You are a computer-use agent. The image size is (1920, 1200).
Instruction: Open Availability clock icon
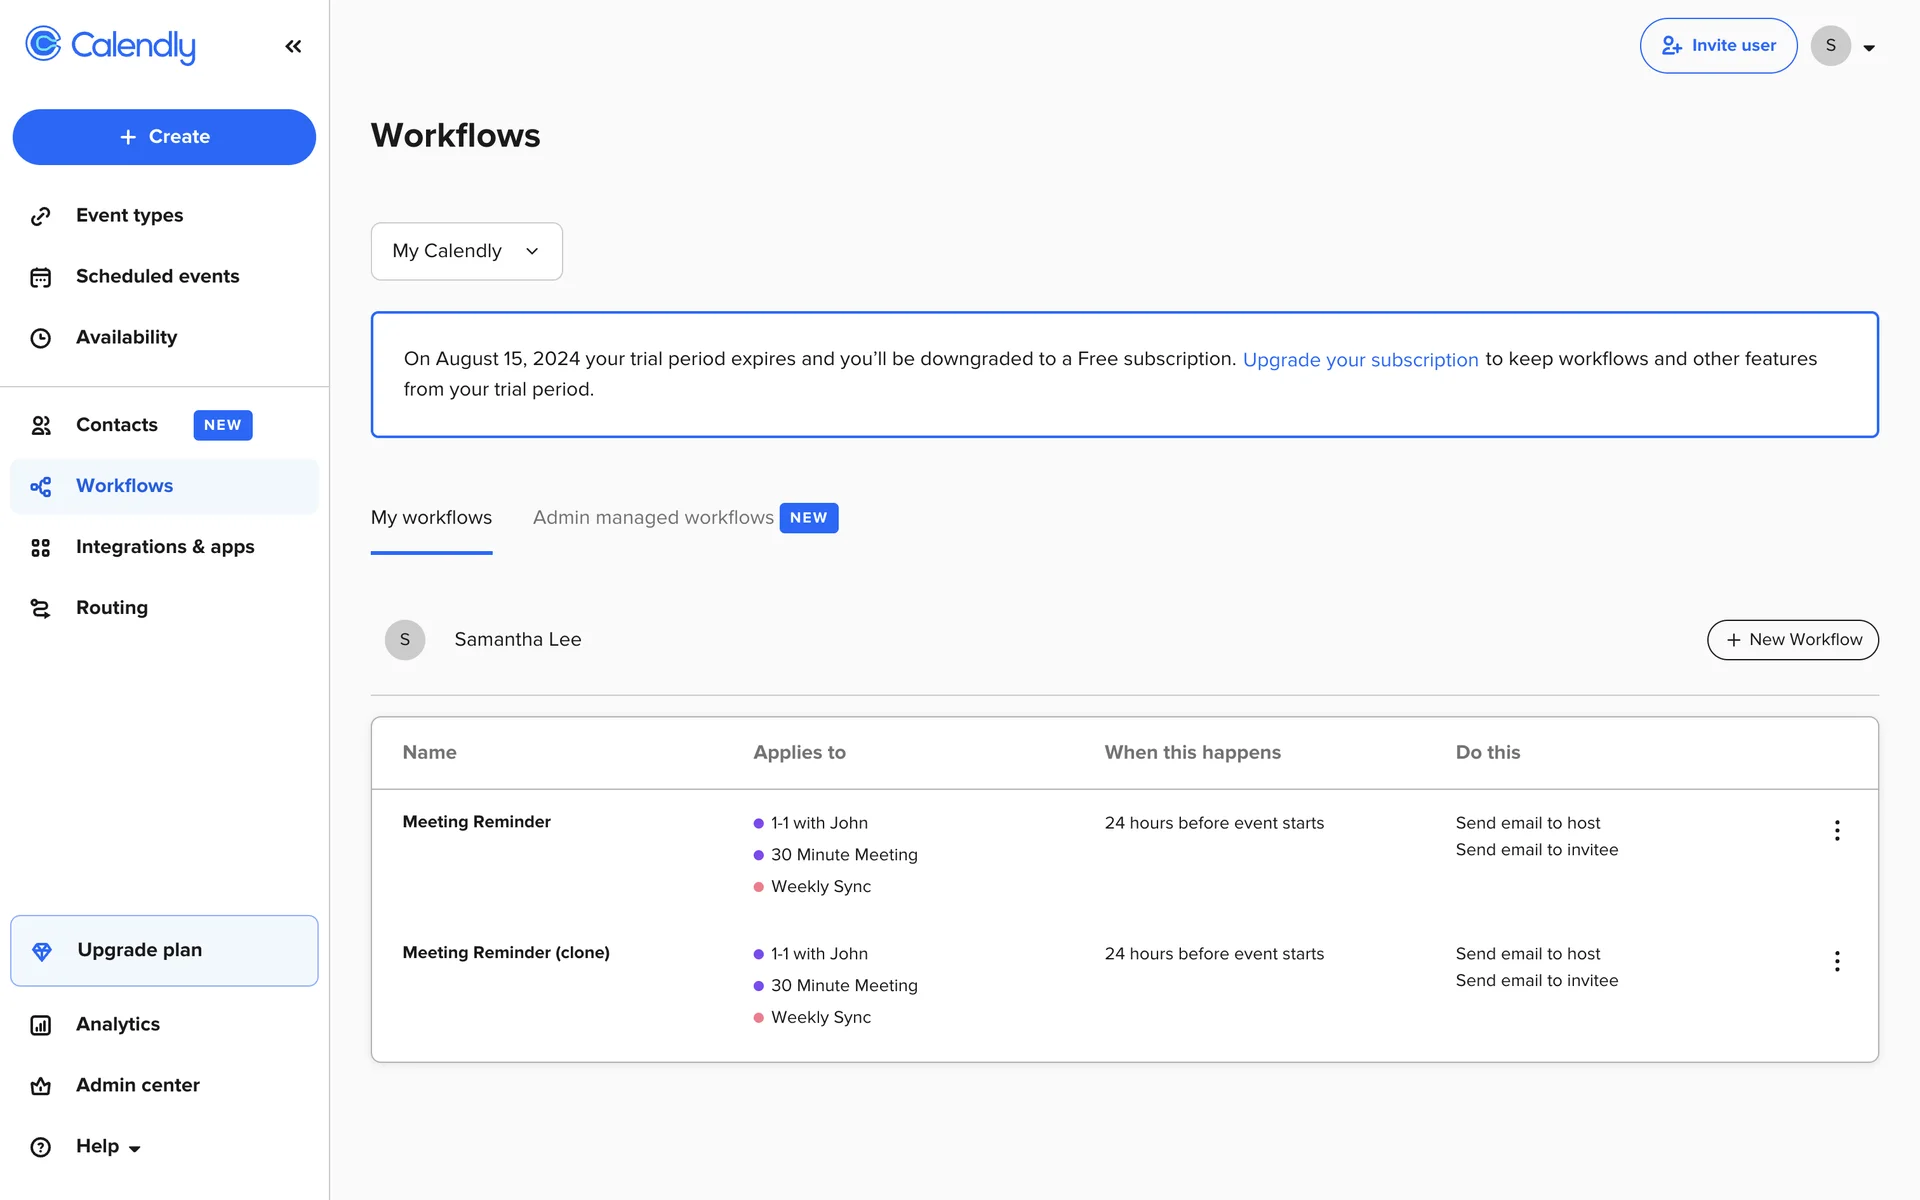[x=40, y=338]
